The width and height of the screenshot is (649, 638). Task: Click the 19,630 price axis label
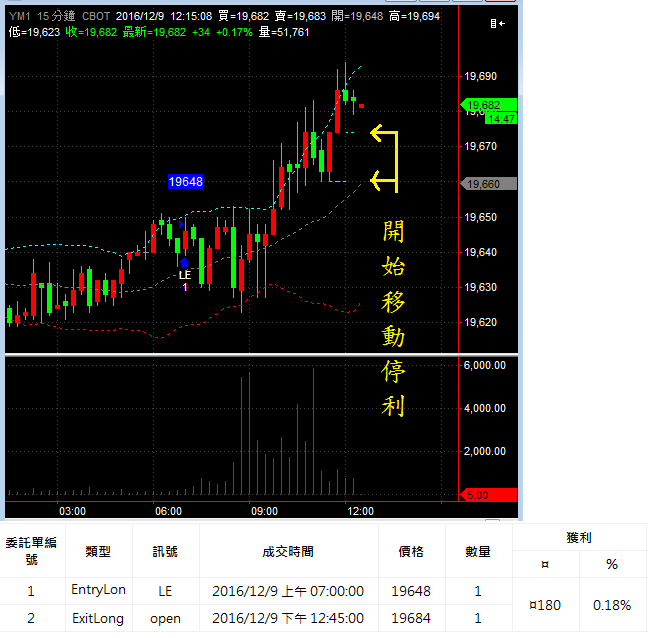[x=481, y=287]
